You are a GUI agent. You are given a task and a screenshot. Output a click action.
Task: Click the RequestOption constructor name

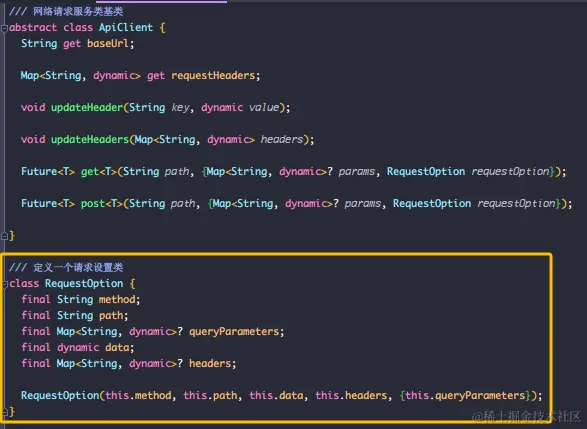60,395
